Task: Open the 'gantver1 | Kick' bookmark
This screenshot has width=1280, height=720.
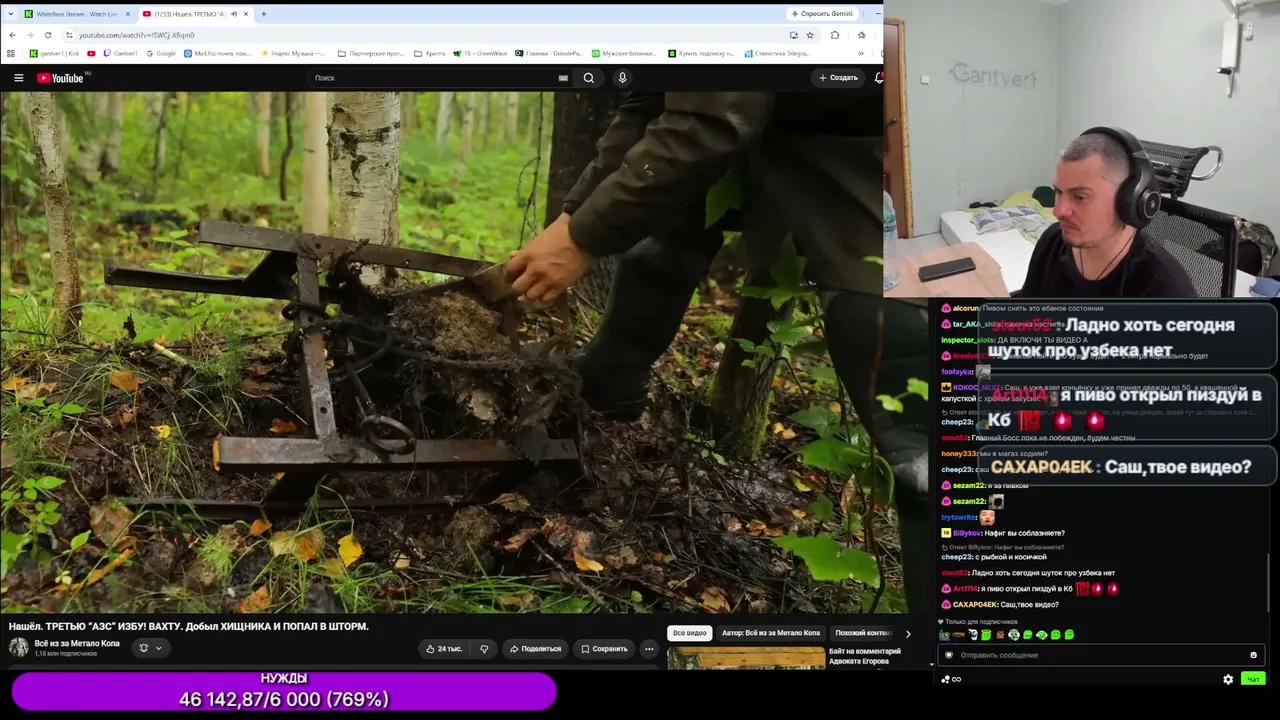Action: click(x=55, y=53)
